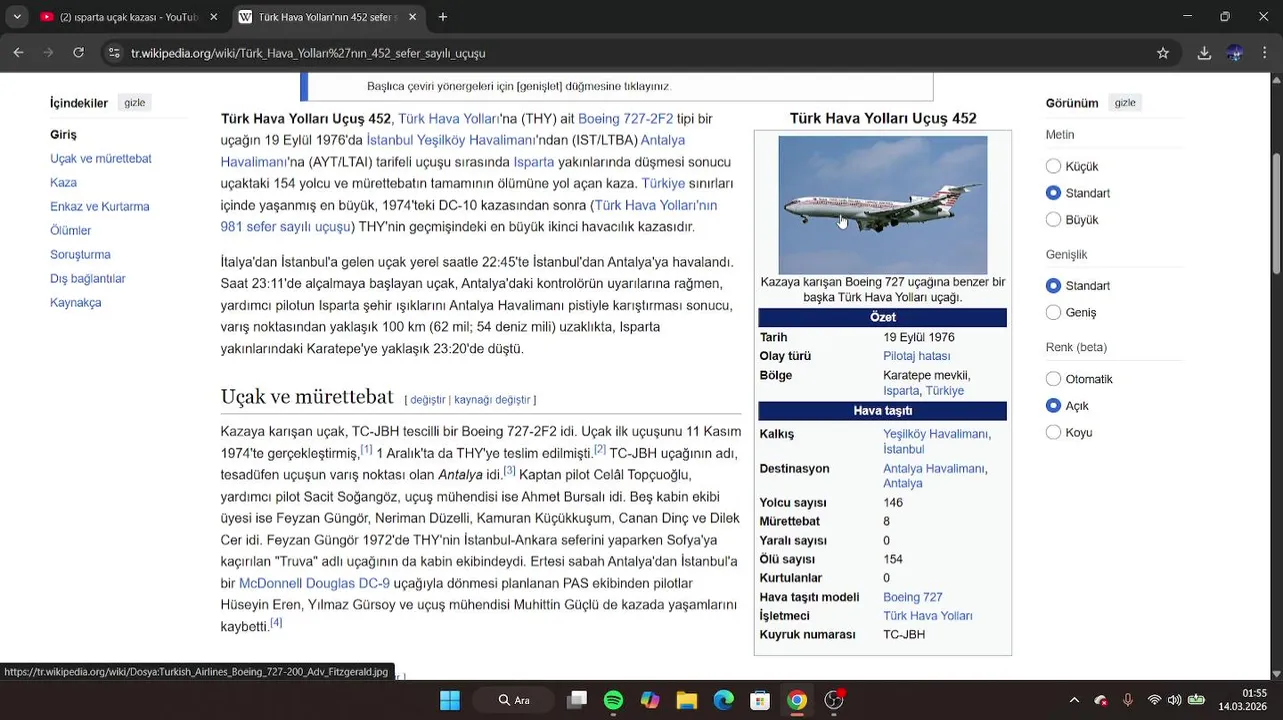Open Microsoft Store from the taskbar
The width and height of the screenshot is (1283, 720).
(760, 700)
